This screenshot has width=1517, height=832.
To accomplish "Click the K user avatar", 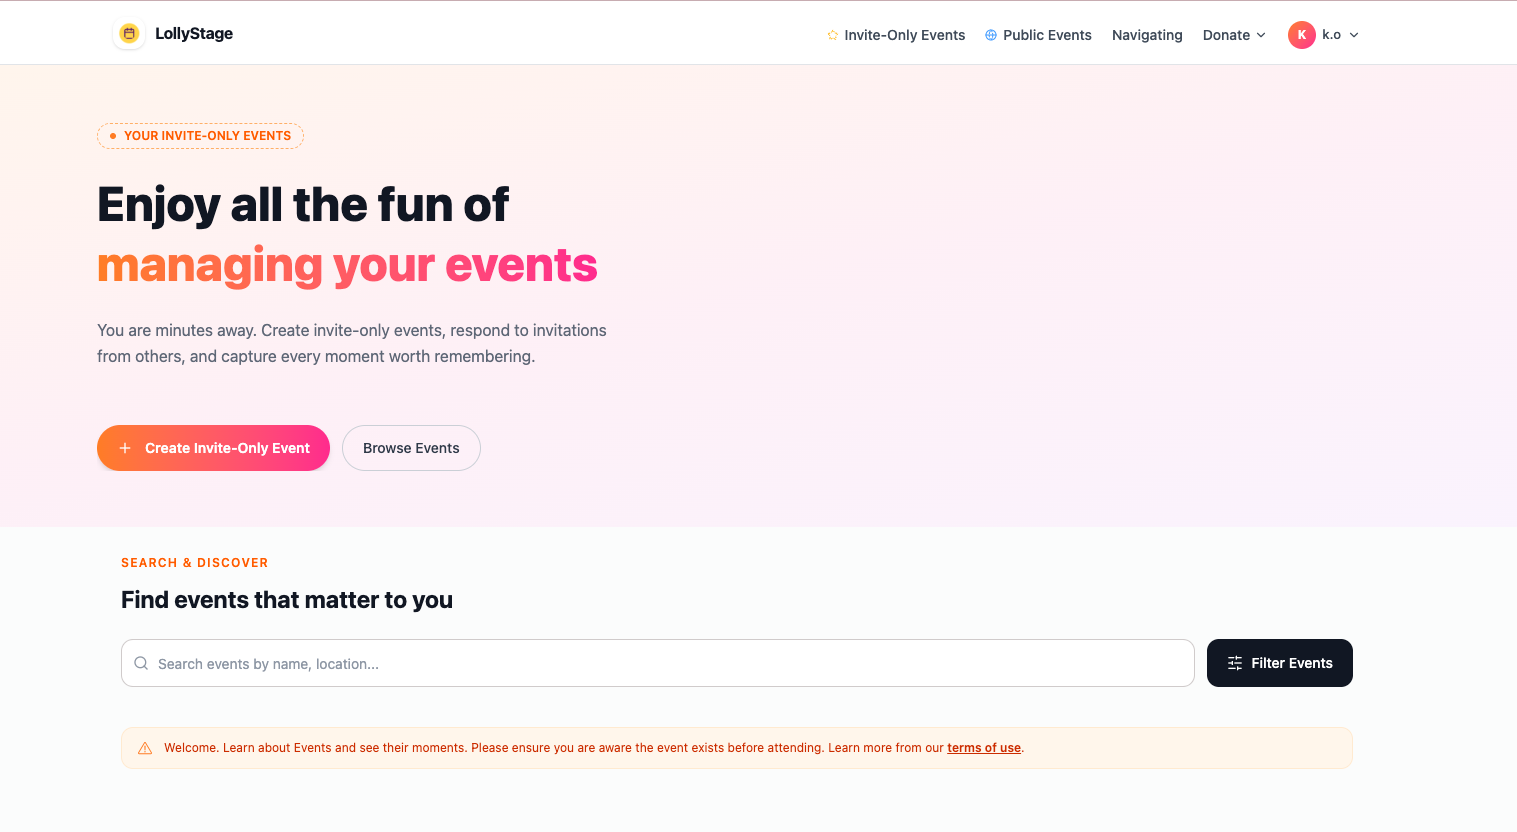I will tap(1301, 35).
